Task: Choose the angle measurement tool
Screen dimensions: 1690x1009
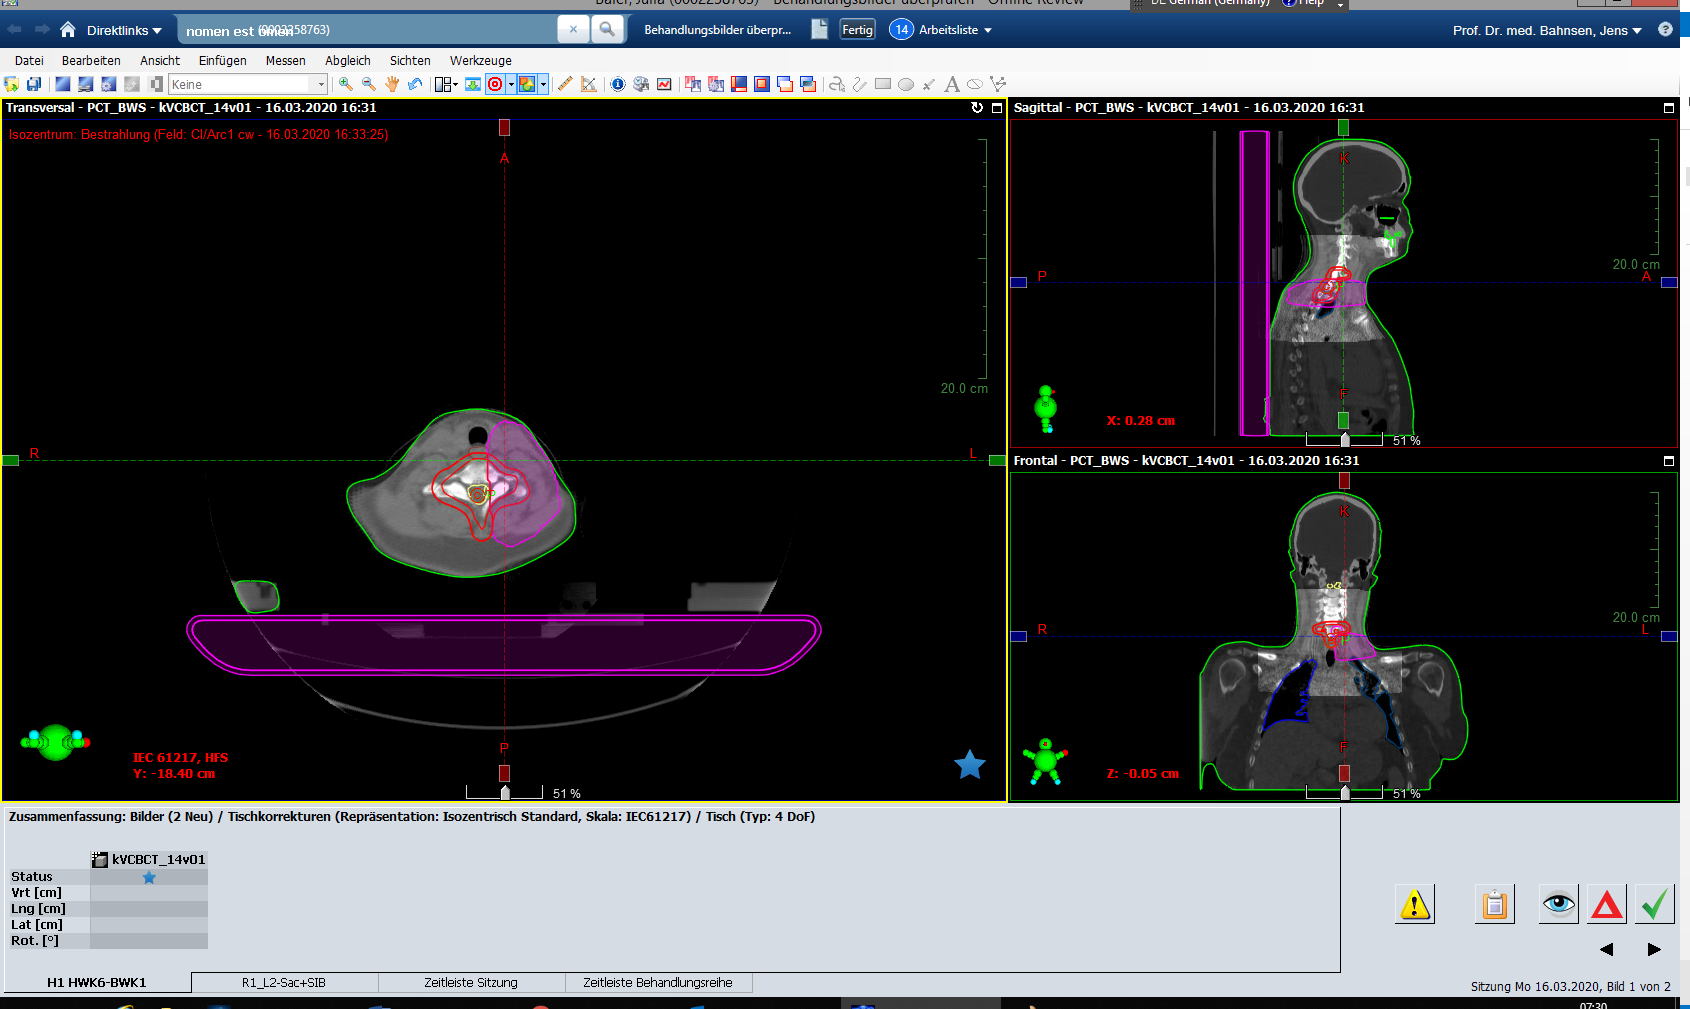Action: point(589,85)
